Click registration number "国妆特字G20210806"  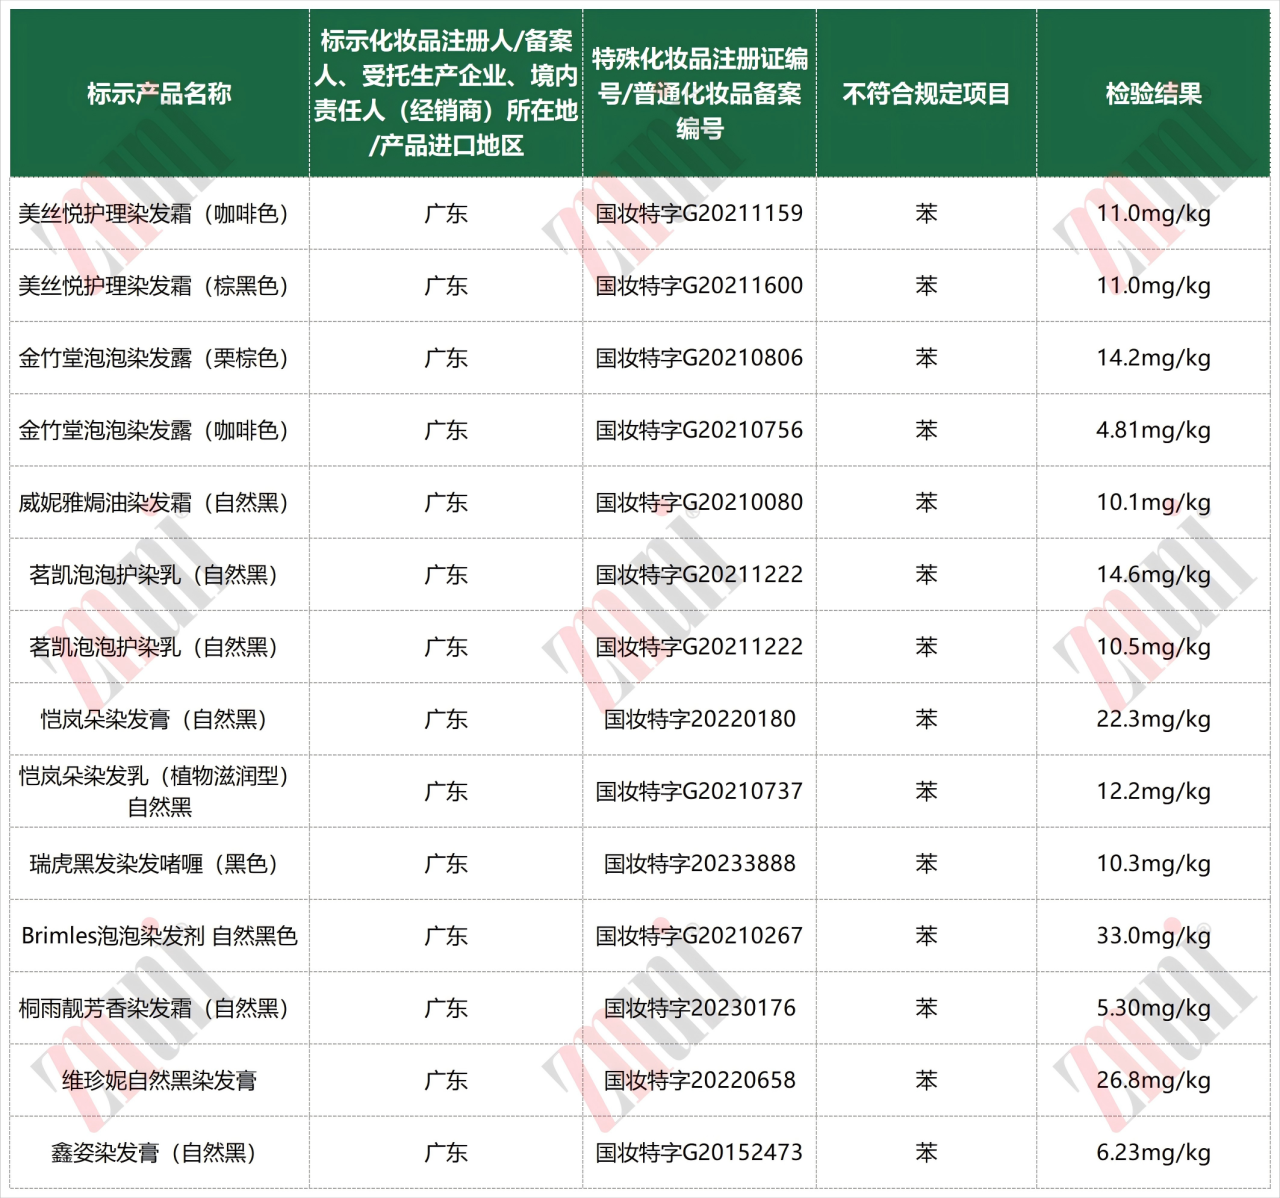click(x=699, y=358)
